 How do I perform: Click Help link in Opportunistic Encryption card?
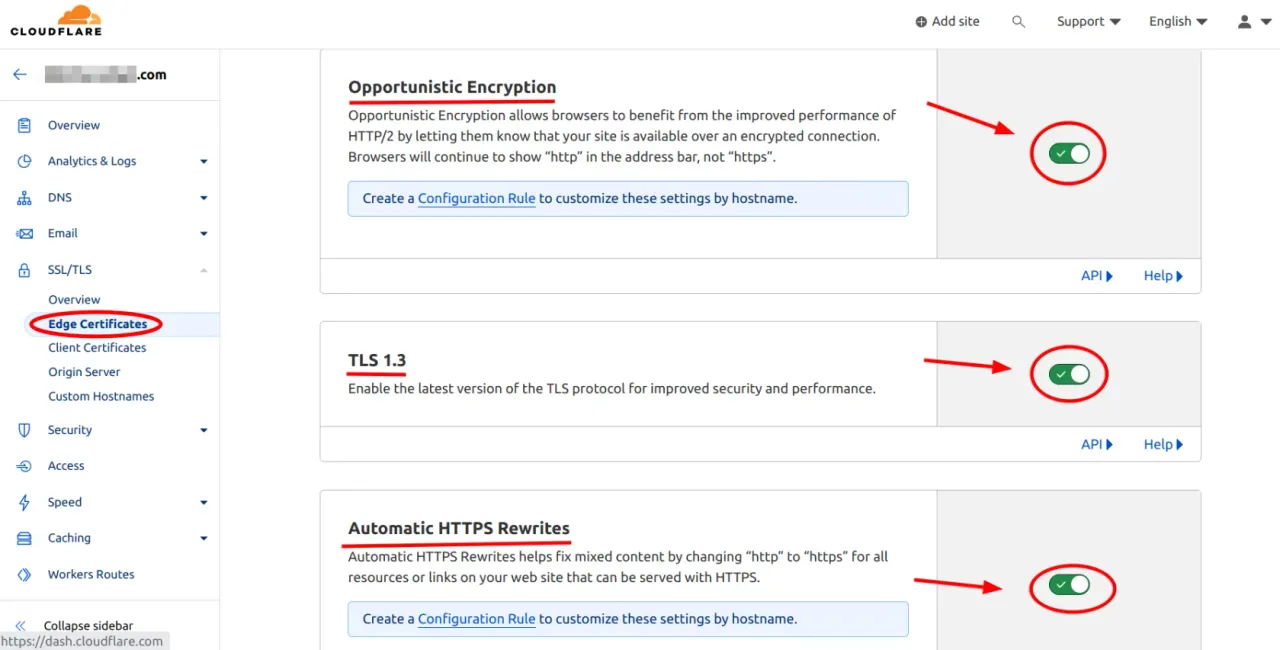tap(1163, 276)
